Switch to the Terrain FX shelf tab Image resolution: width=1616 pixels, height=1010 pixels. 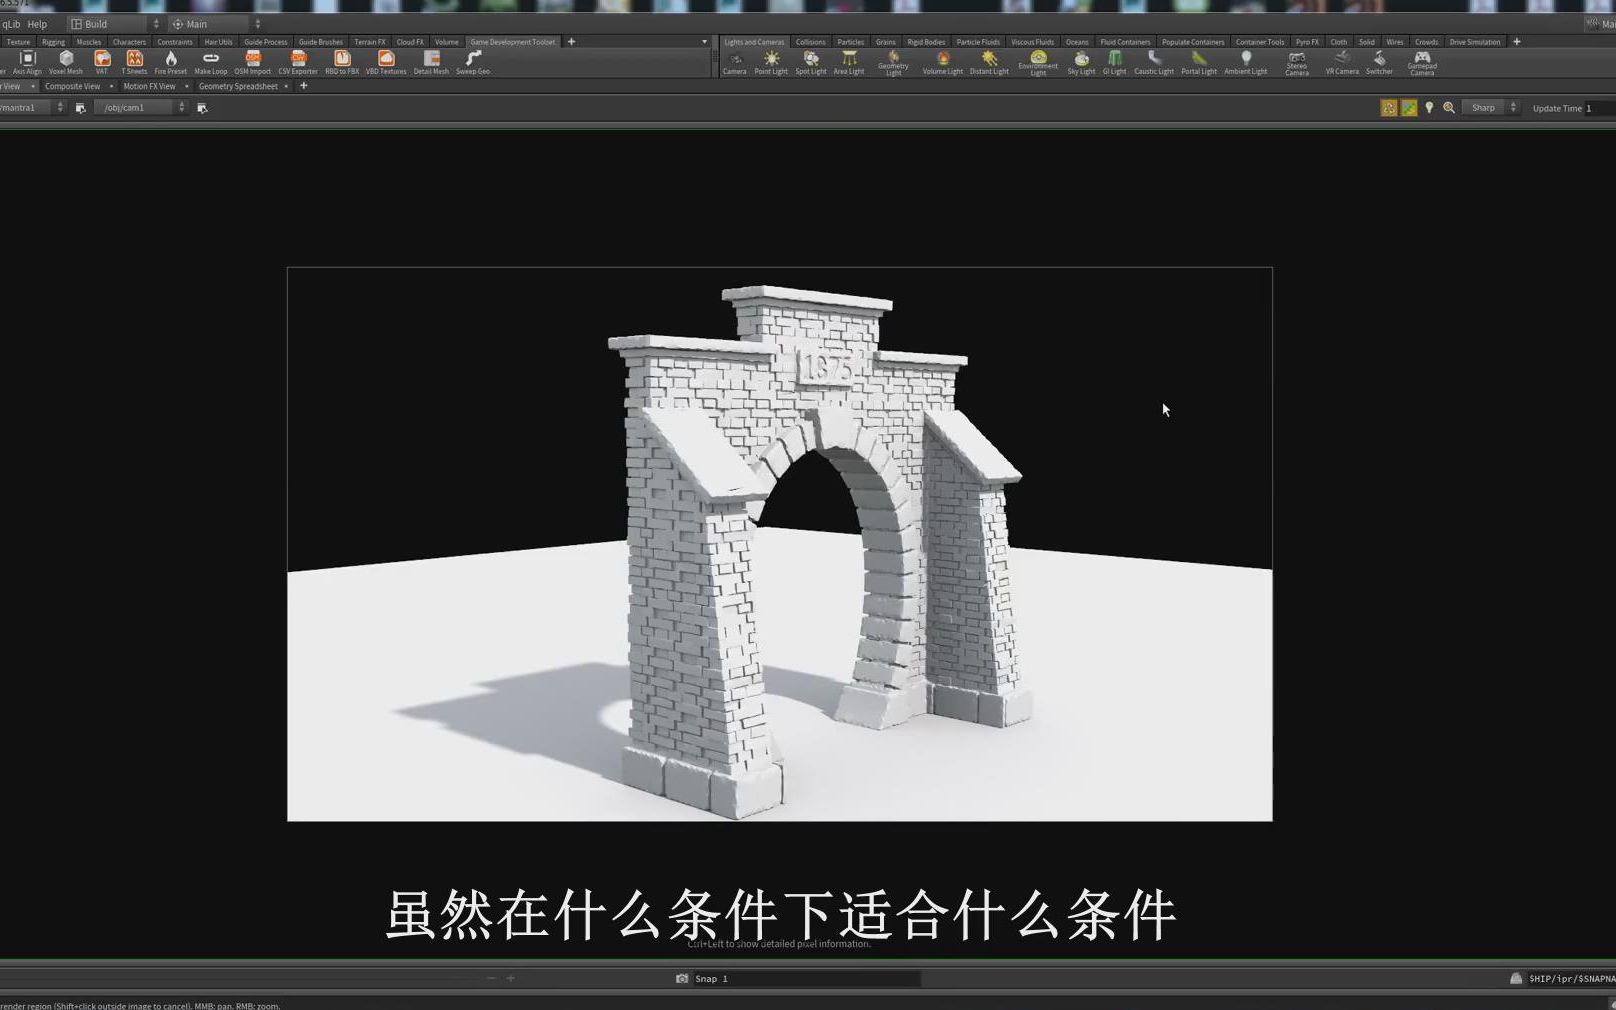(369, 42)
